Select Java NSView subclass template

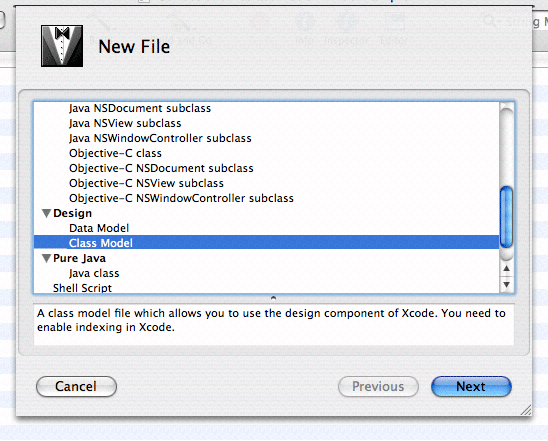coord(125,123)
